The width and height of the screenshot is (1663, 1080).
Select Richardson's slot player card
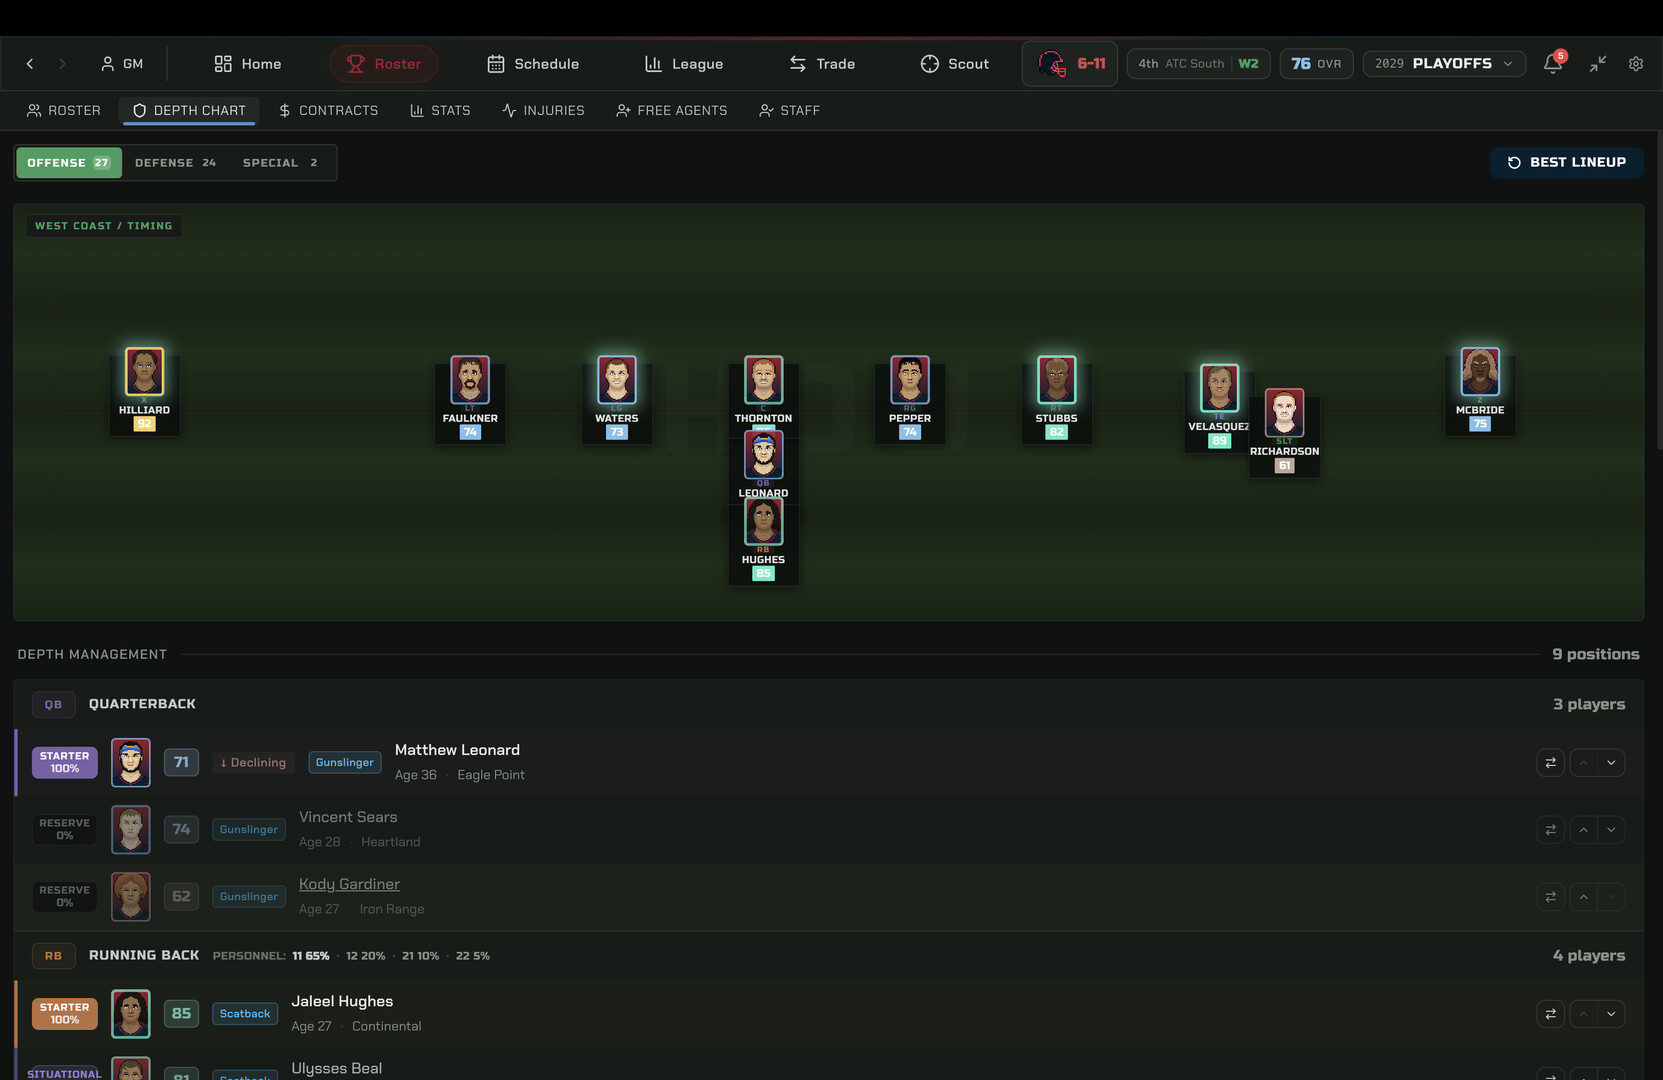point(1284,432)
